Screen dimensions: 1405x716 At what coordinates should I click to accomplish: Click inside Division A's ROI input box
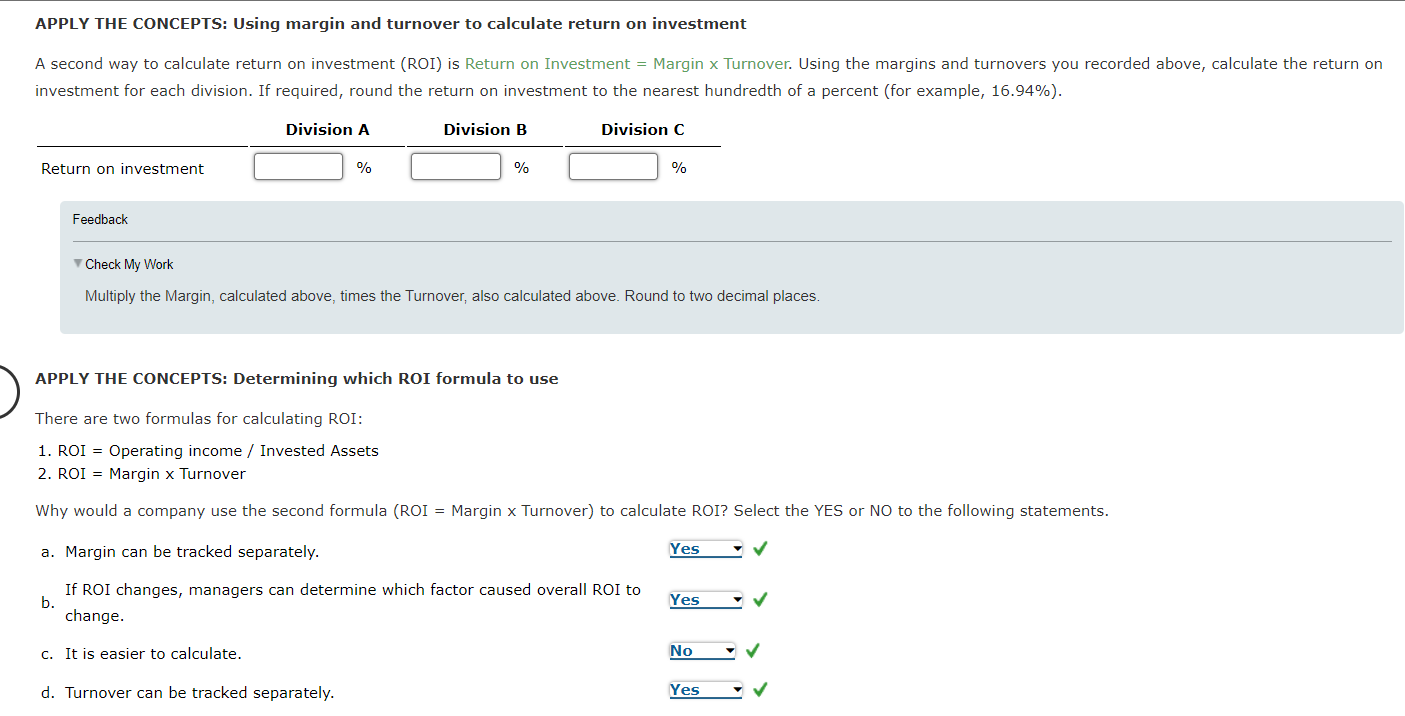pyautogui.click(x=298, y=166)
